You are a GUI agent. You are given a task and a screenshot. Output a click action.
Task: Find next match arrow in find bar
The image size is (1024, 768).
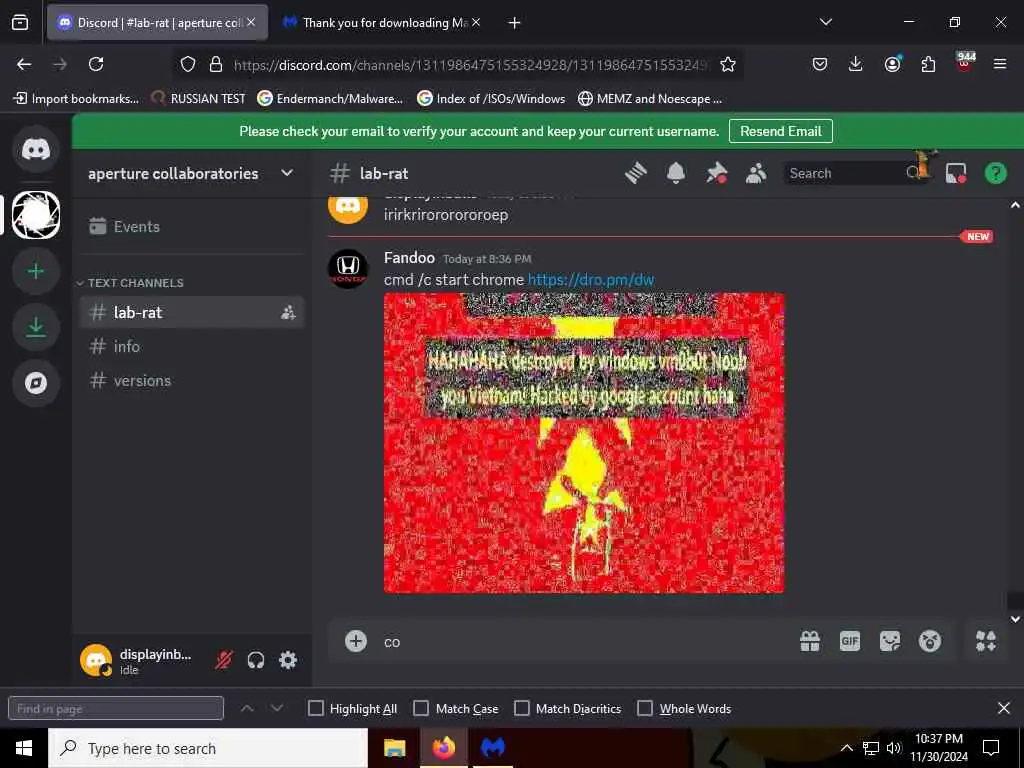(x=277, y=709)
